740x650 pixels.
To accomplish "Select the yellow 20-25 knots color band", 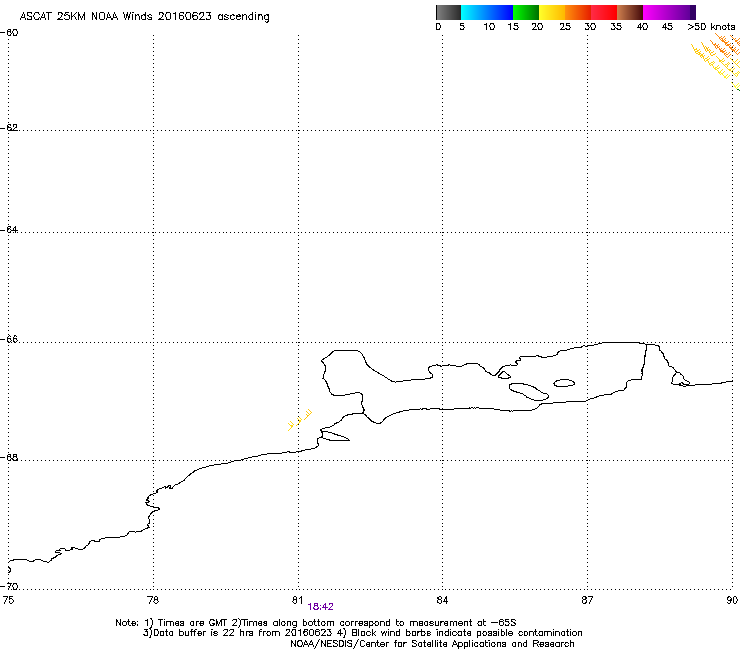I will coord(552,12).
